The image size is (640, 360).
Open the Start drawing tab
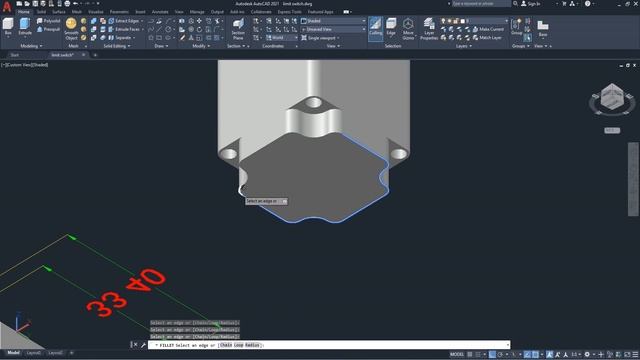pyautogui.click(x=15, y=55)
